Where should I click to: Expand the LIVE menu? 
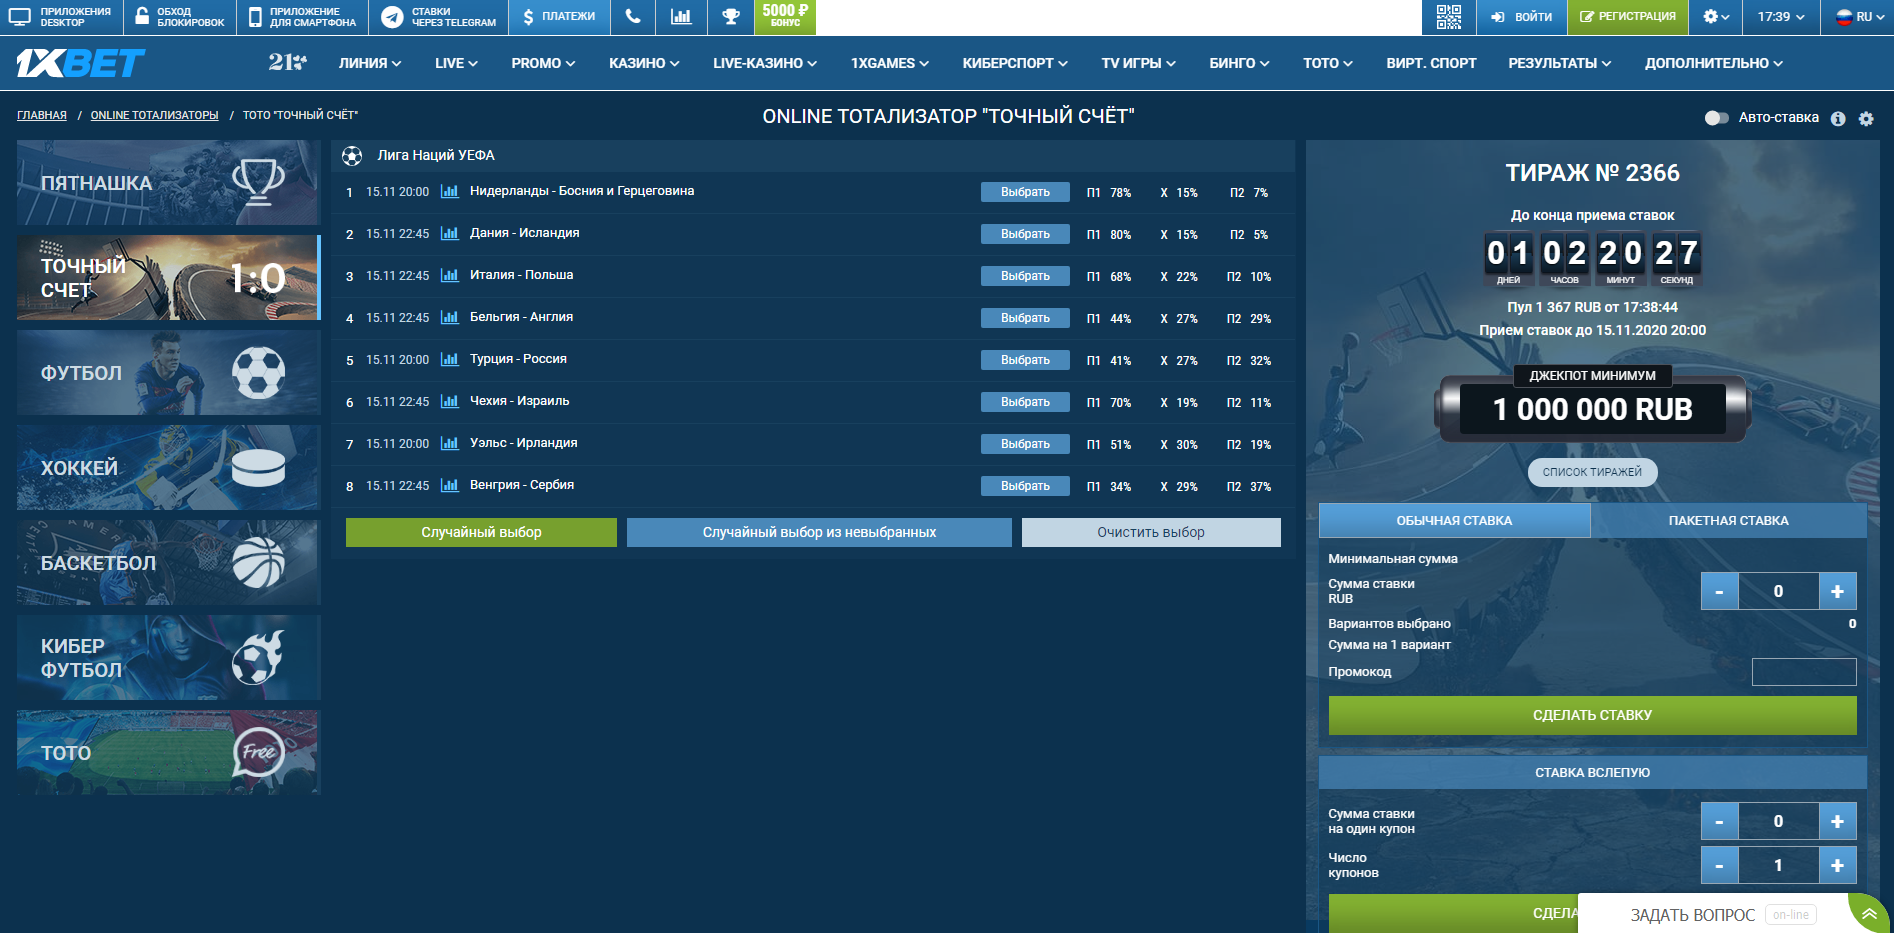(456, 63)
